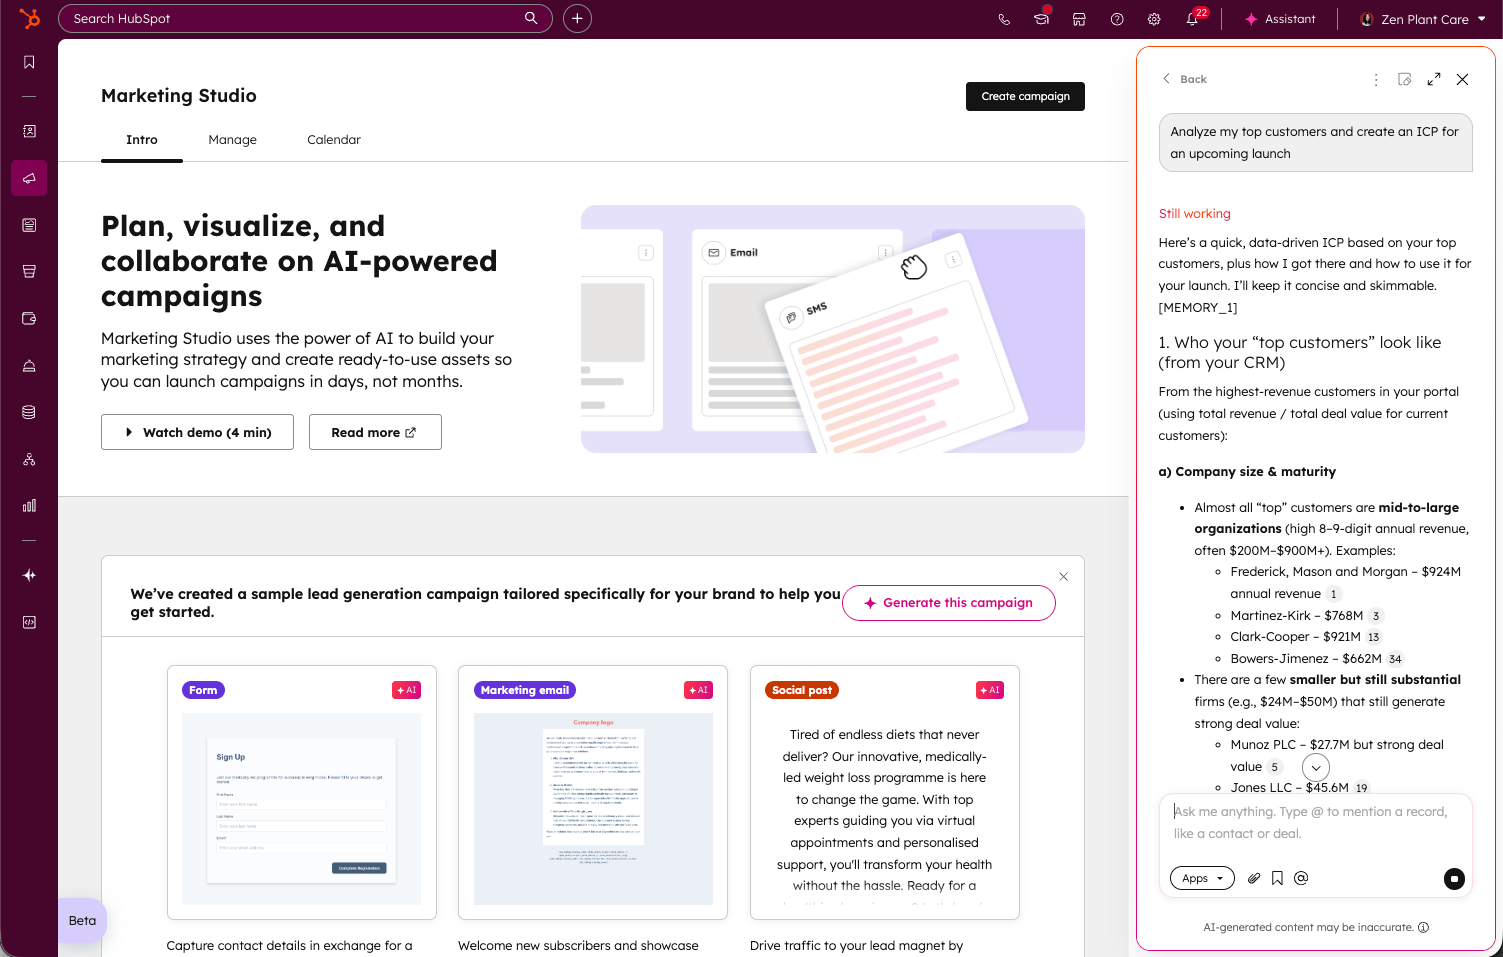The height and width of the screenshot is (957, 1503).
Task: Click the scroll-down chevron in chat
Action: [x=1316, y=767]
